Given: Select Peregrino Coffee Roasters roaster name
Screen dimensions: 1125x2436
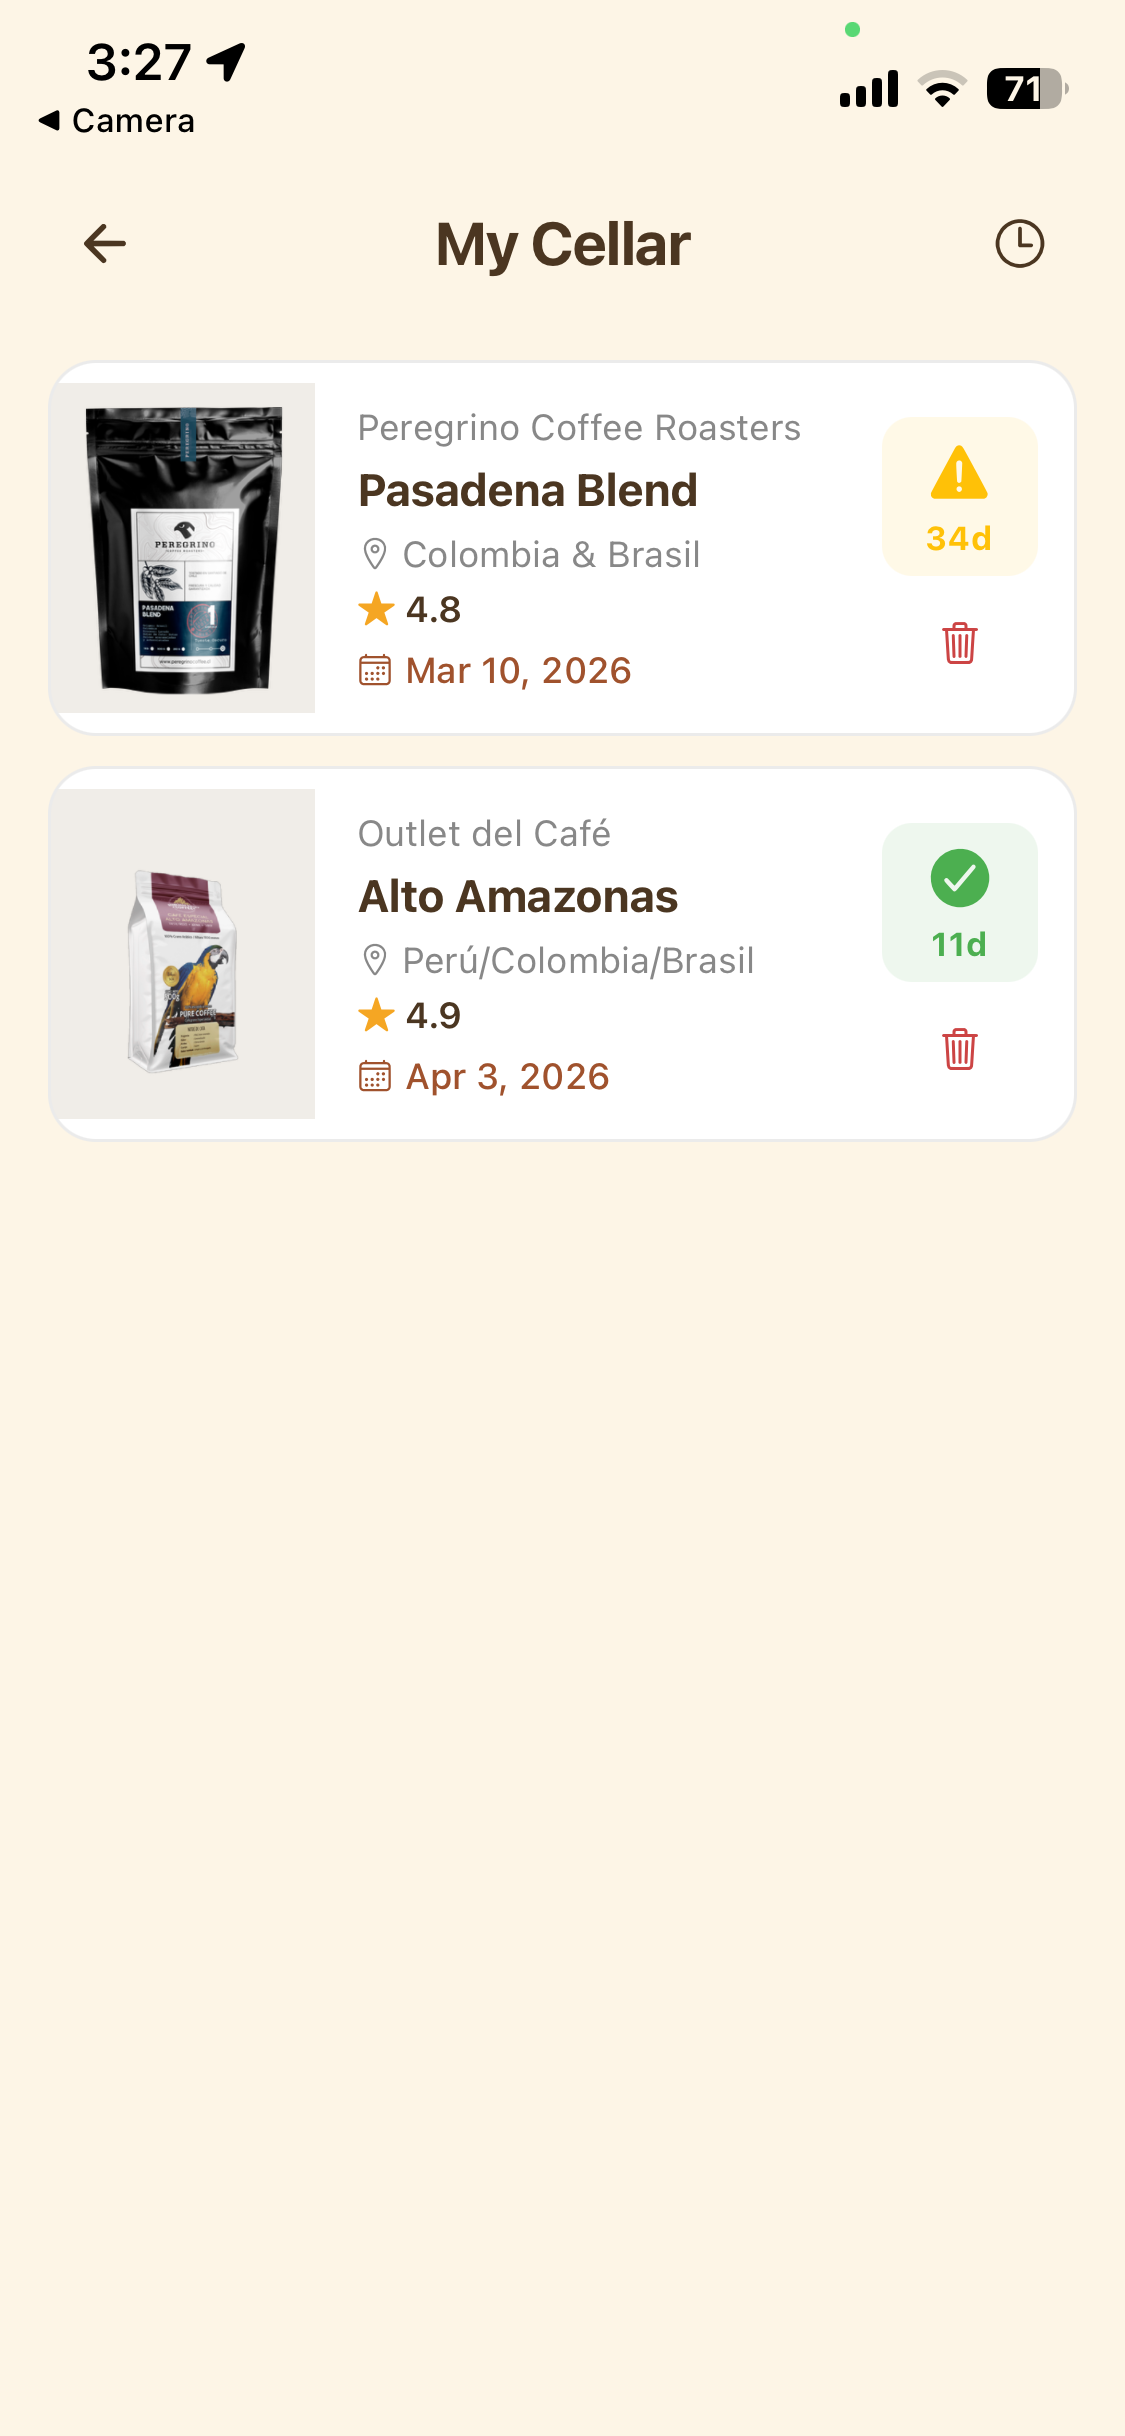Looking at the screenshot, I should (x=579, y=428).
